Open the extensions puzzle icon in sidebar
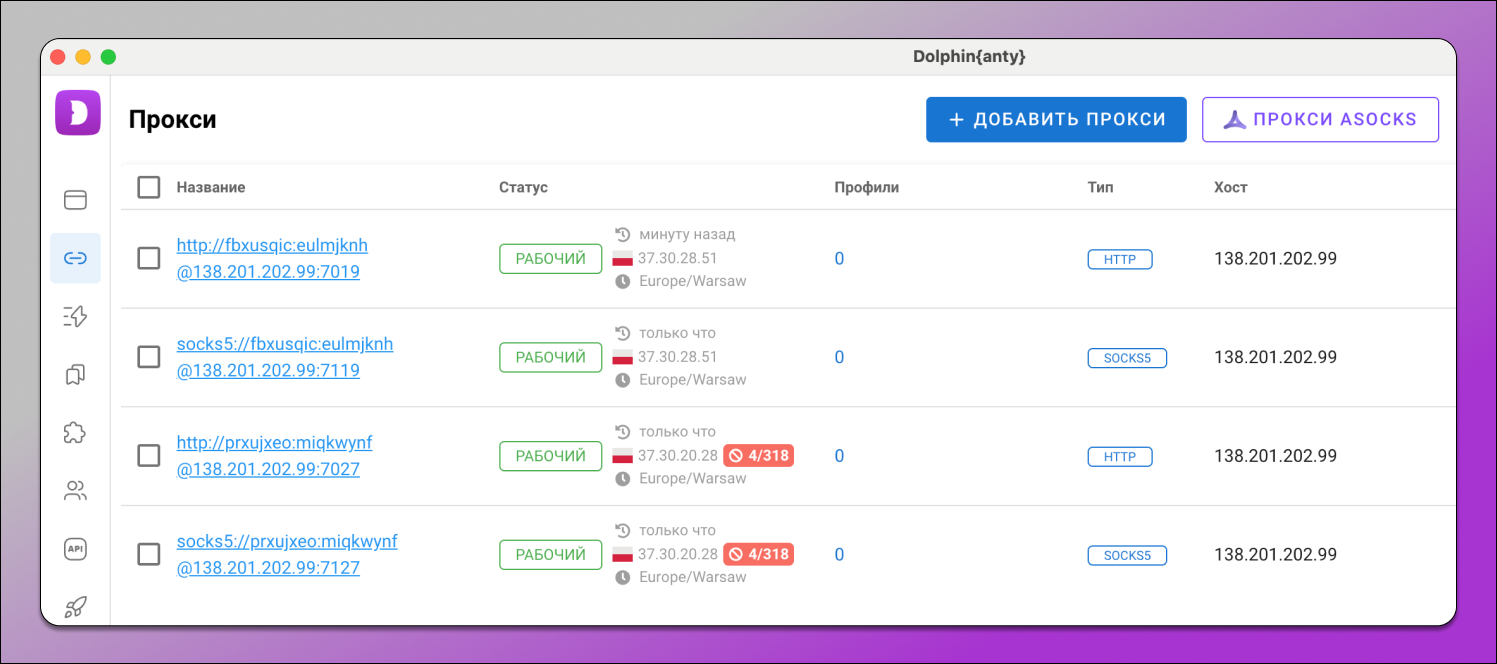Viewport: 1497px width, 664px height. pyautogui.click(x=75, y=433)
